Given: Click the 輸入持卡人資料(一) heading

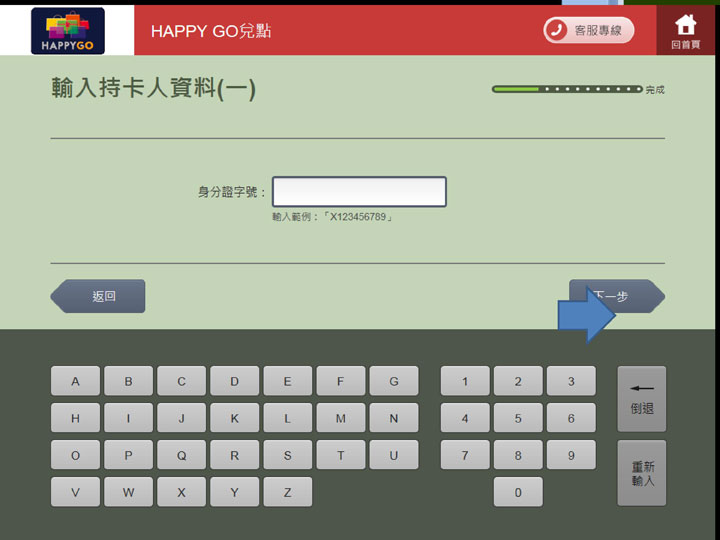Looking at the screenshot, I should point(153,88).
